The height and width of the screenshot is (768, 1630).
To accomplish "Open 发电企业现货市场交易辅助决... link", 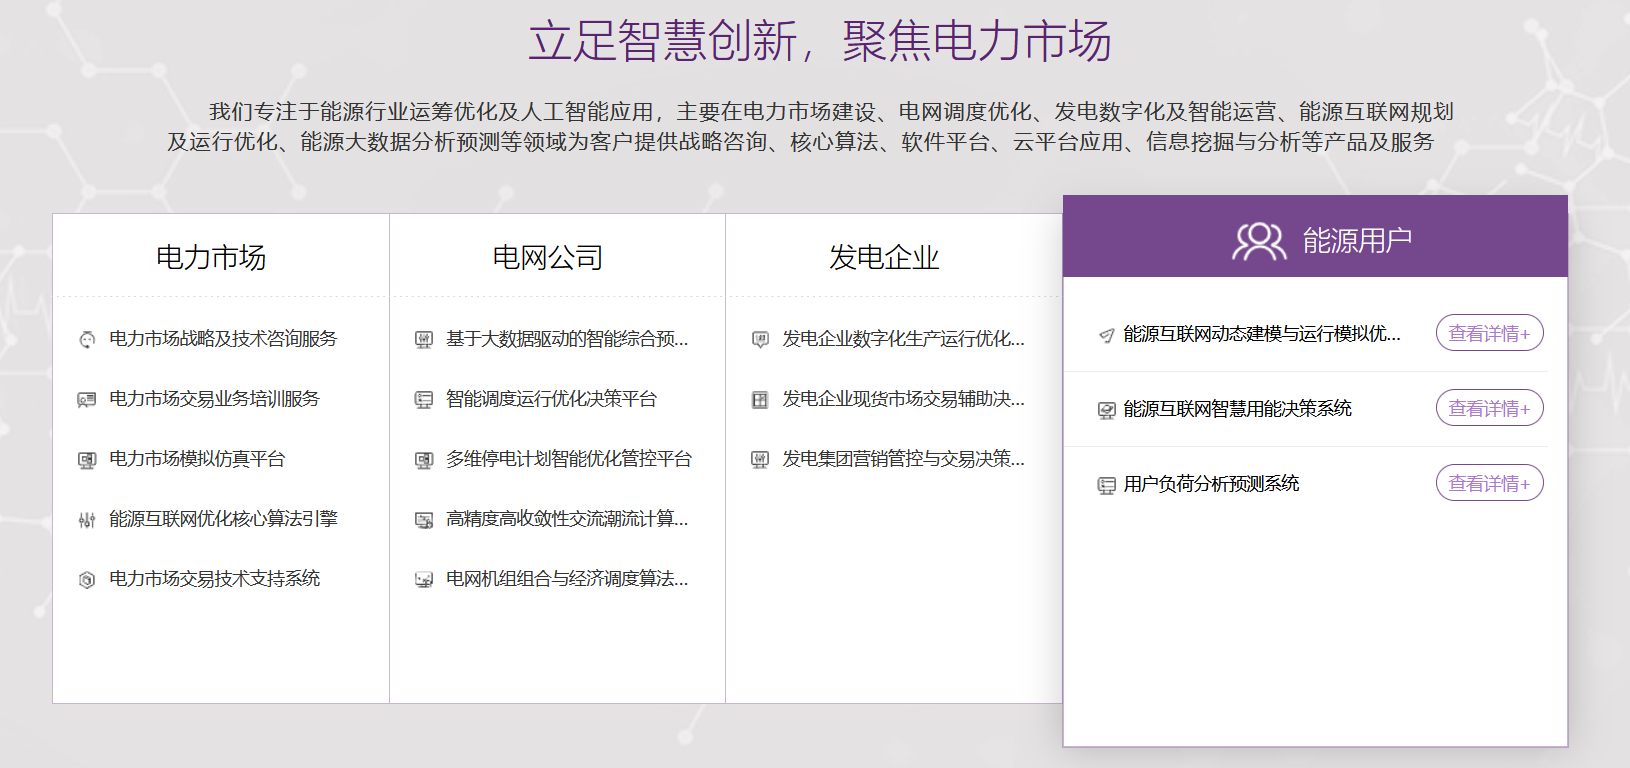I will click(x=904, y=399).
